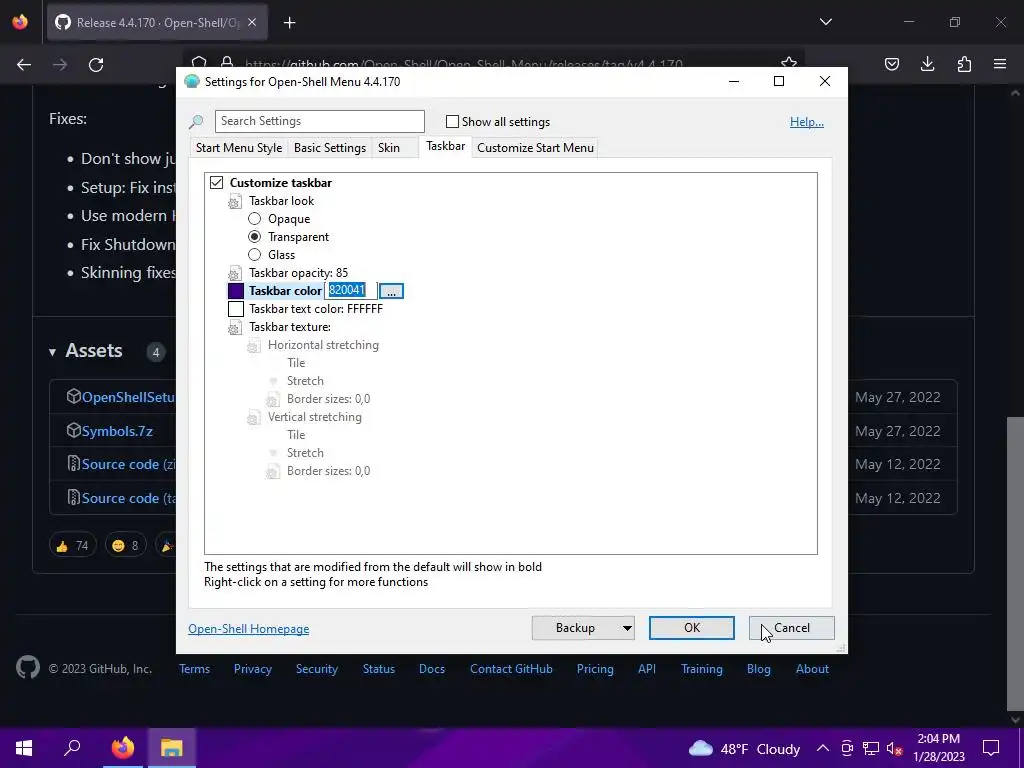Open the Pricing footer link
The image size is (1024, 768).
(595, 669)
